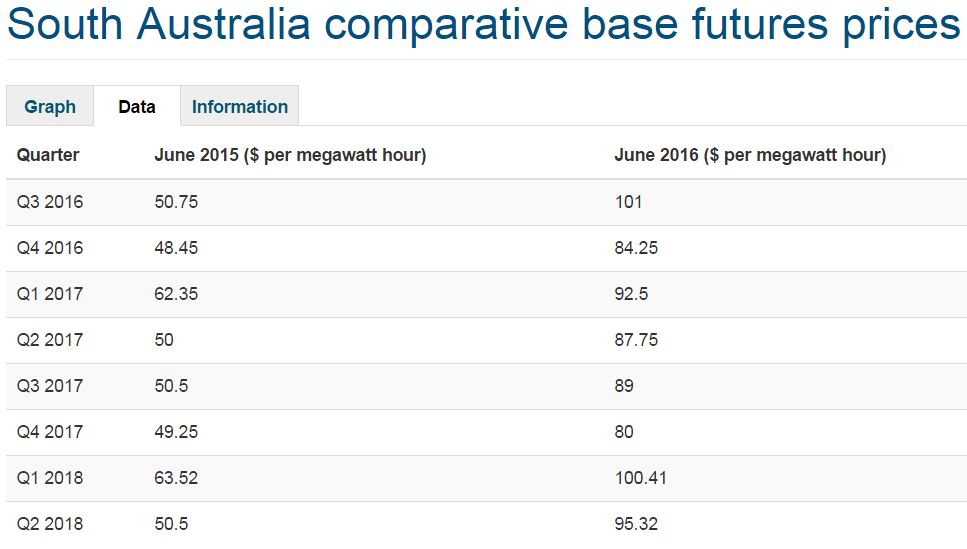The width and height of the screenshot is (967, 549).
Task: Click the 100.41 price cell
Action: click(640, 478)
